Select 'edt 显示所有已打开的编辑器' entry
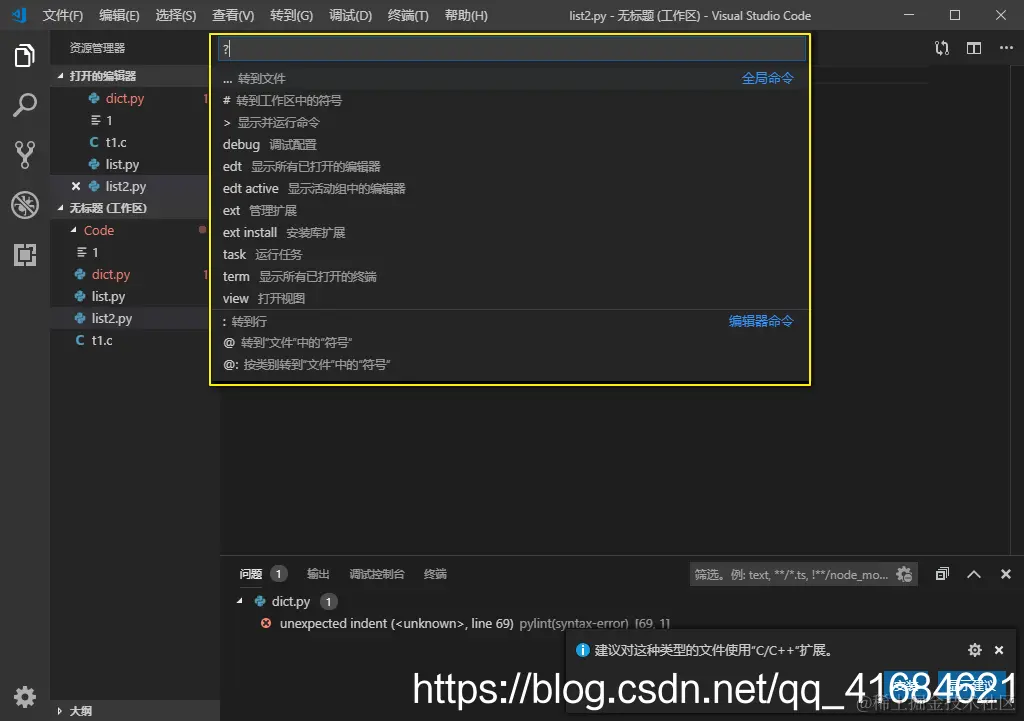This screenshot has height=721, width=1024. pos(509,167)
